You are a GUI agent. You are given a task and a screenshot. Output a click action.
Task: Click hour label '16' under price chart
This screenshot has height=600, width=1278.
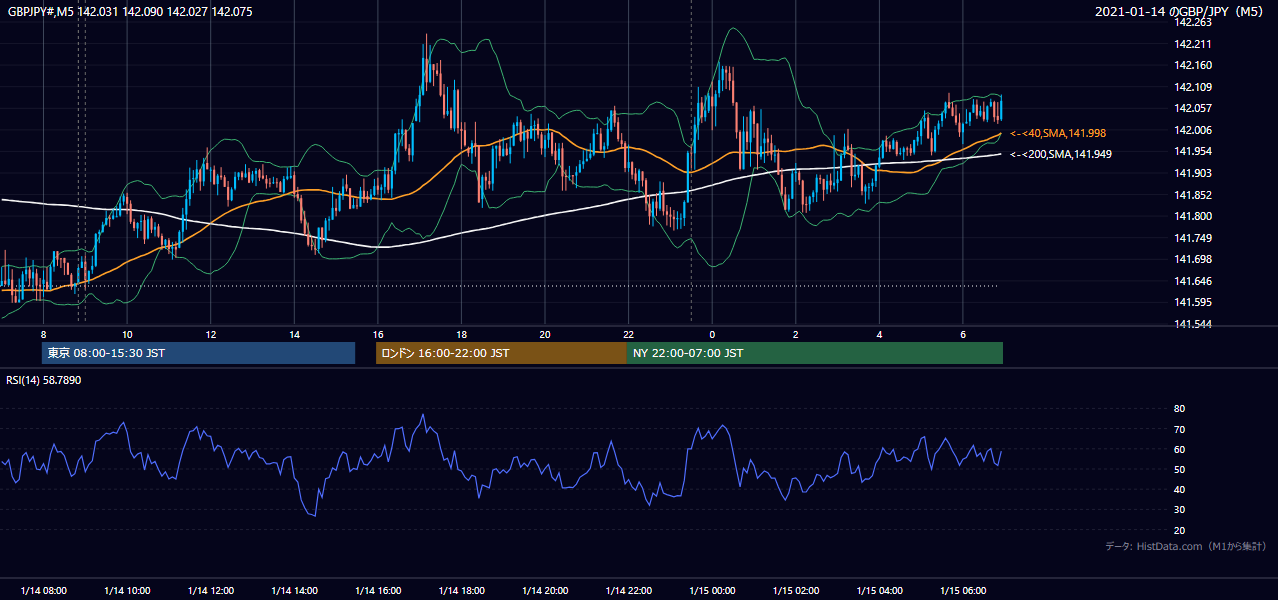point(377,334)
